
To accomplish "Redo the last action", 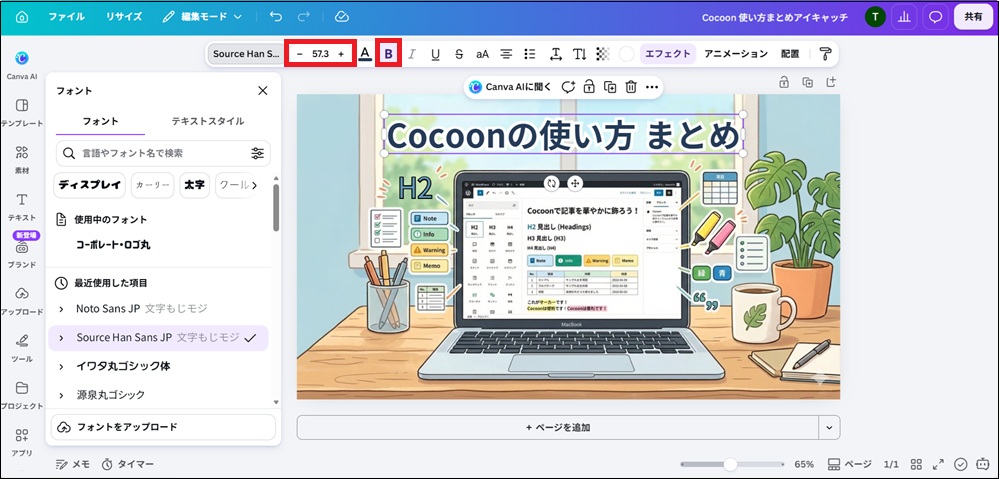I will 304,17.
